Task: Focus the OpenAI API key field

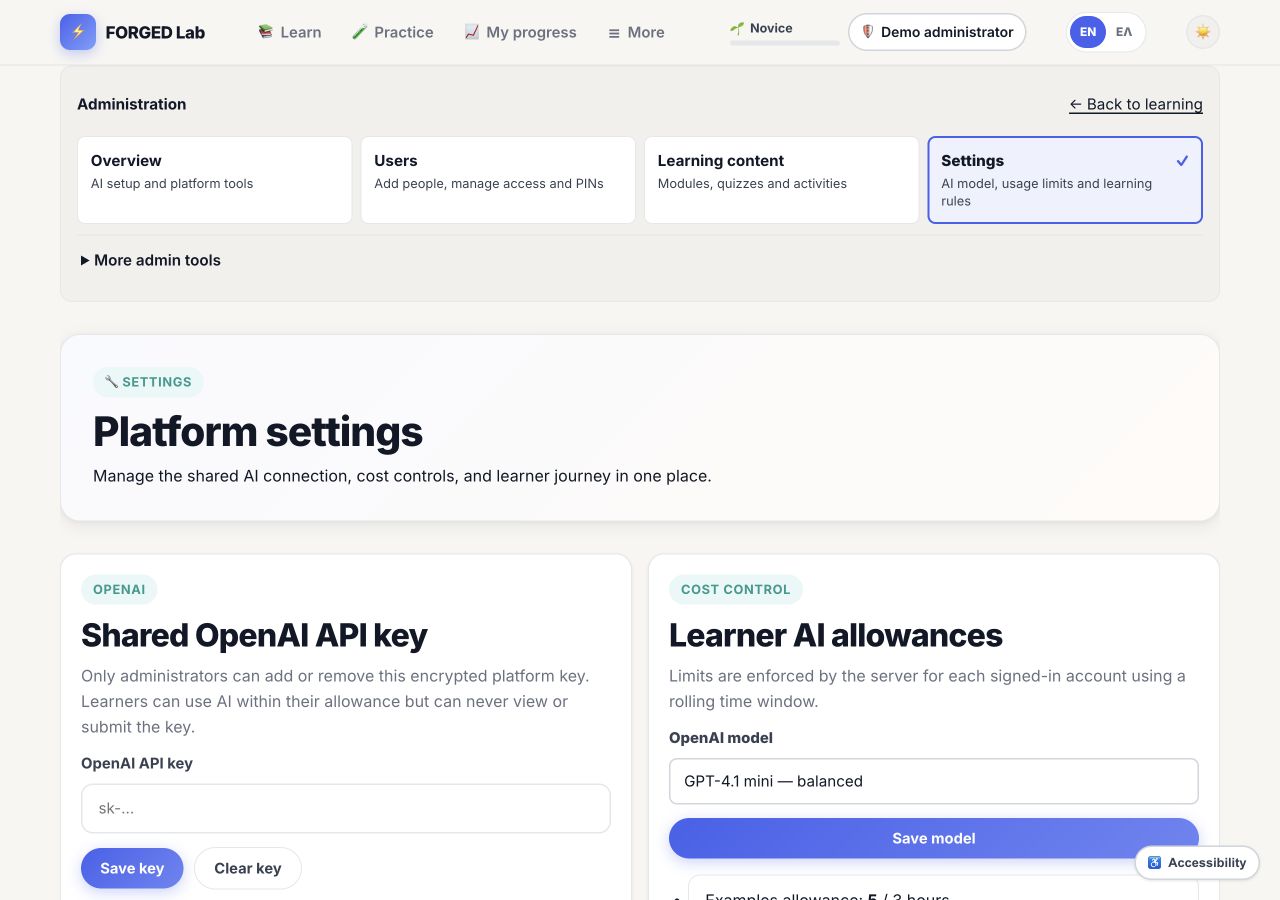Action: pyautogui.click(x=346, y=808)
